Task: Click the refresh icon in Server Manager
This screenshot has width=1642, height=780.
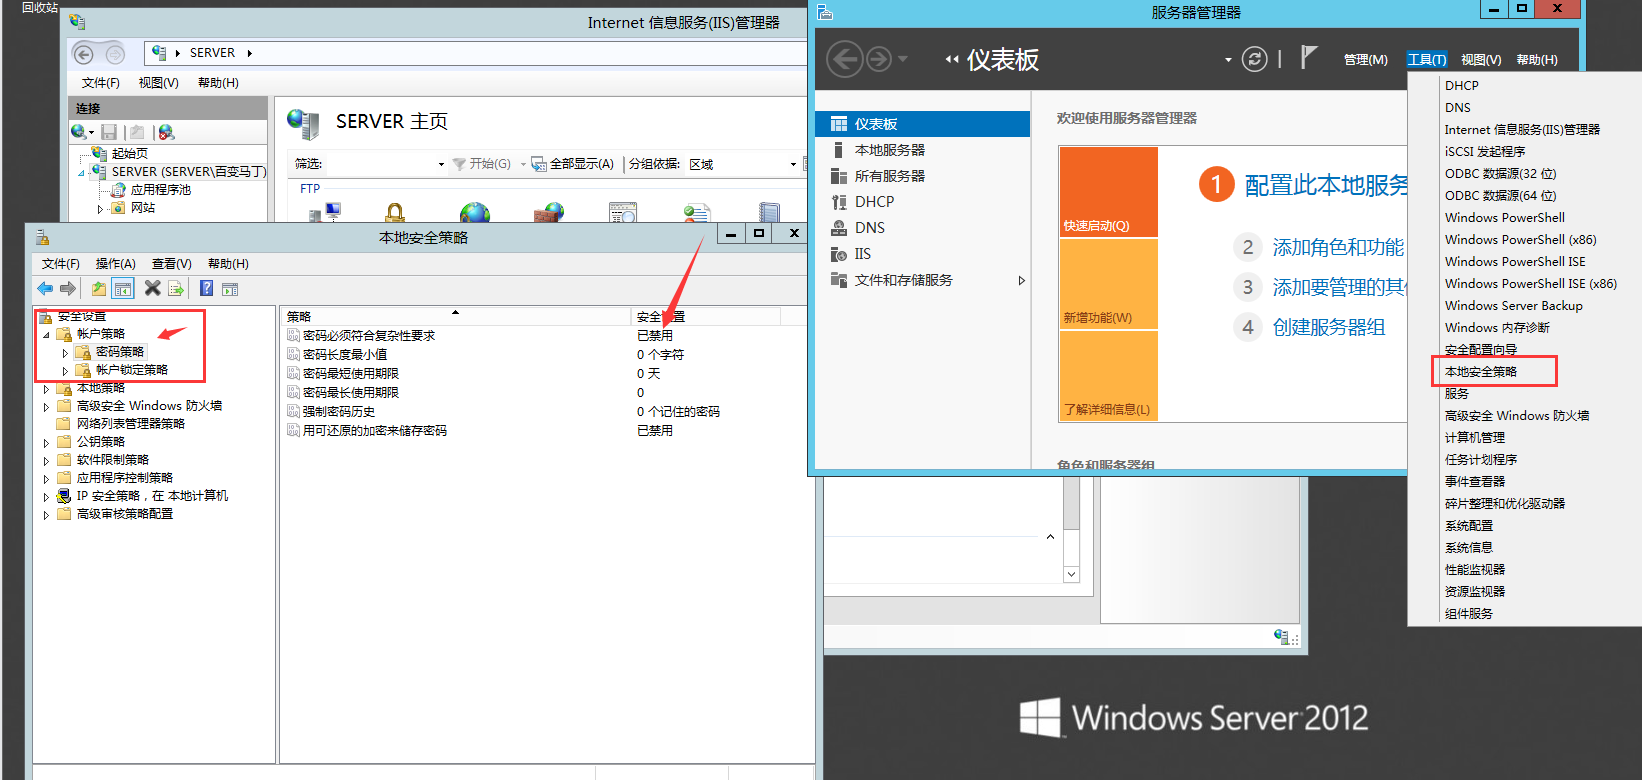Action: coord(1254,59)
